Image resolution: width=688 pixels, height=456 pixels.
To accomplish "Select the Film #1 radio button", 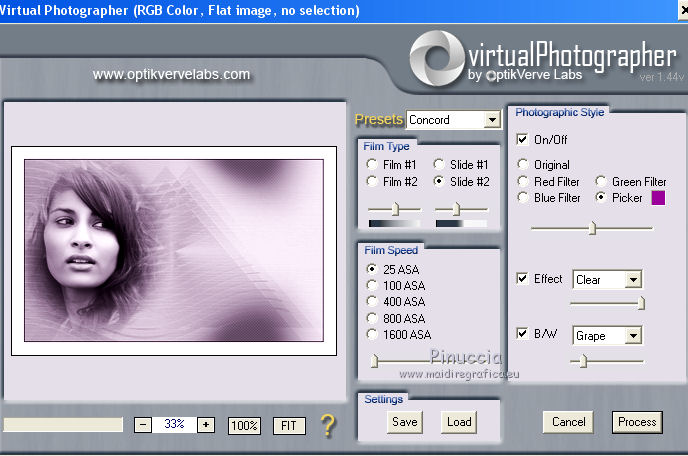I will (x=372, y=165).
